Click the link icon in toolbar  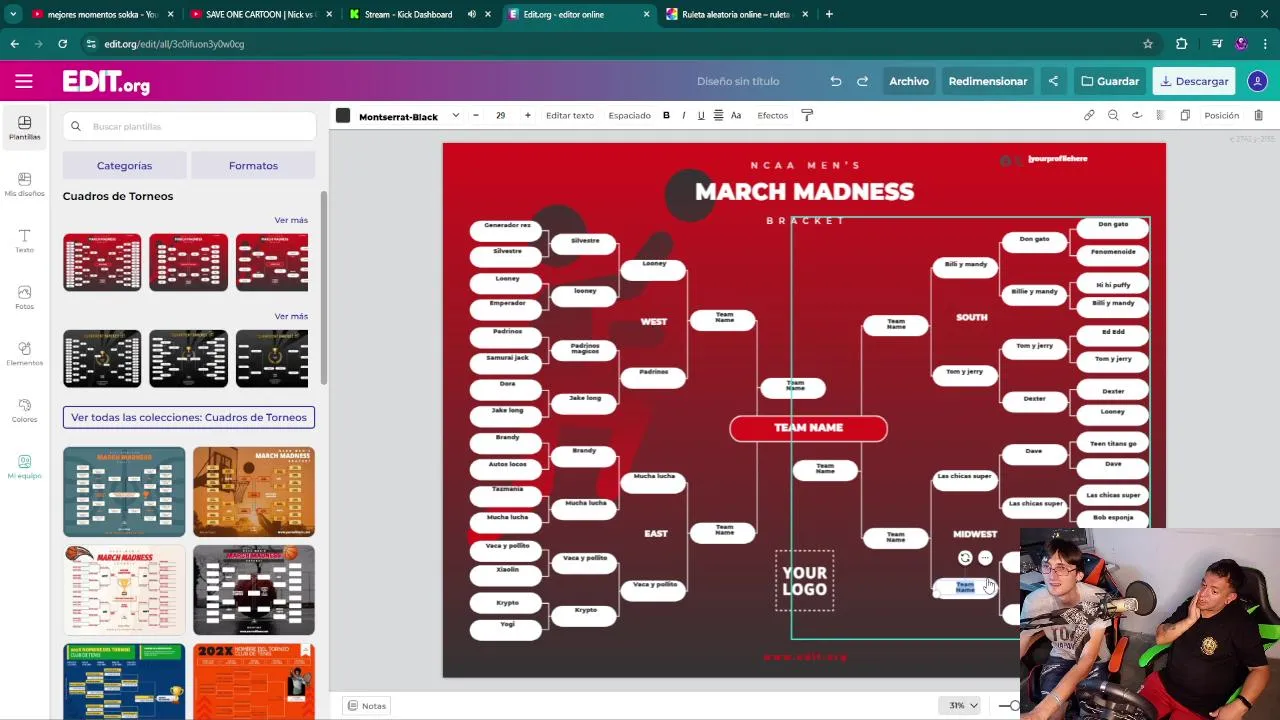pos(1089,115)
